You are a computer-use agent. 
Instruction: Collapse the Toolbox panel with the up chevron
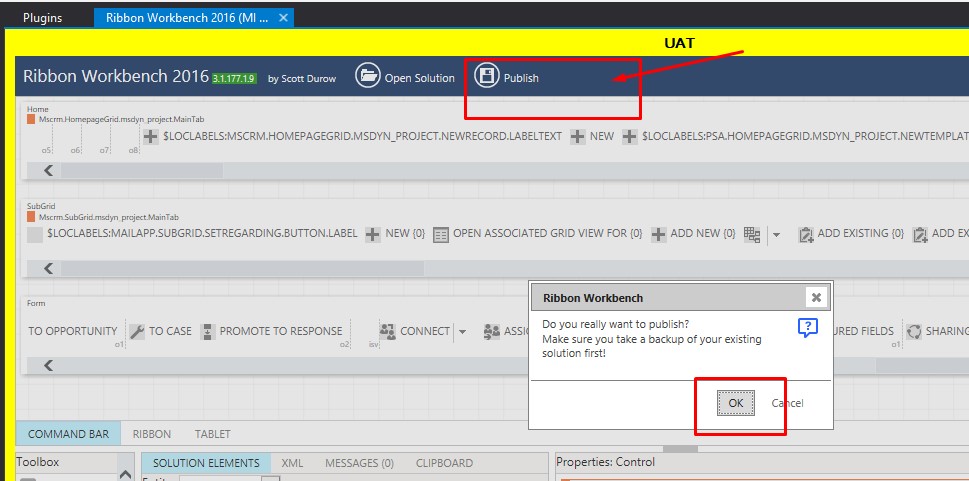pyautogui.click(x=125, y=473)
